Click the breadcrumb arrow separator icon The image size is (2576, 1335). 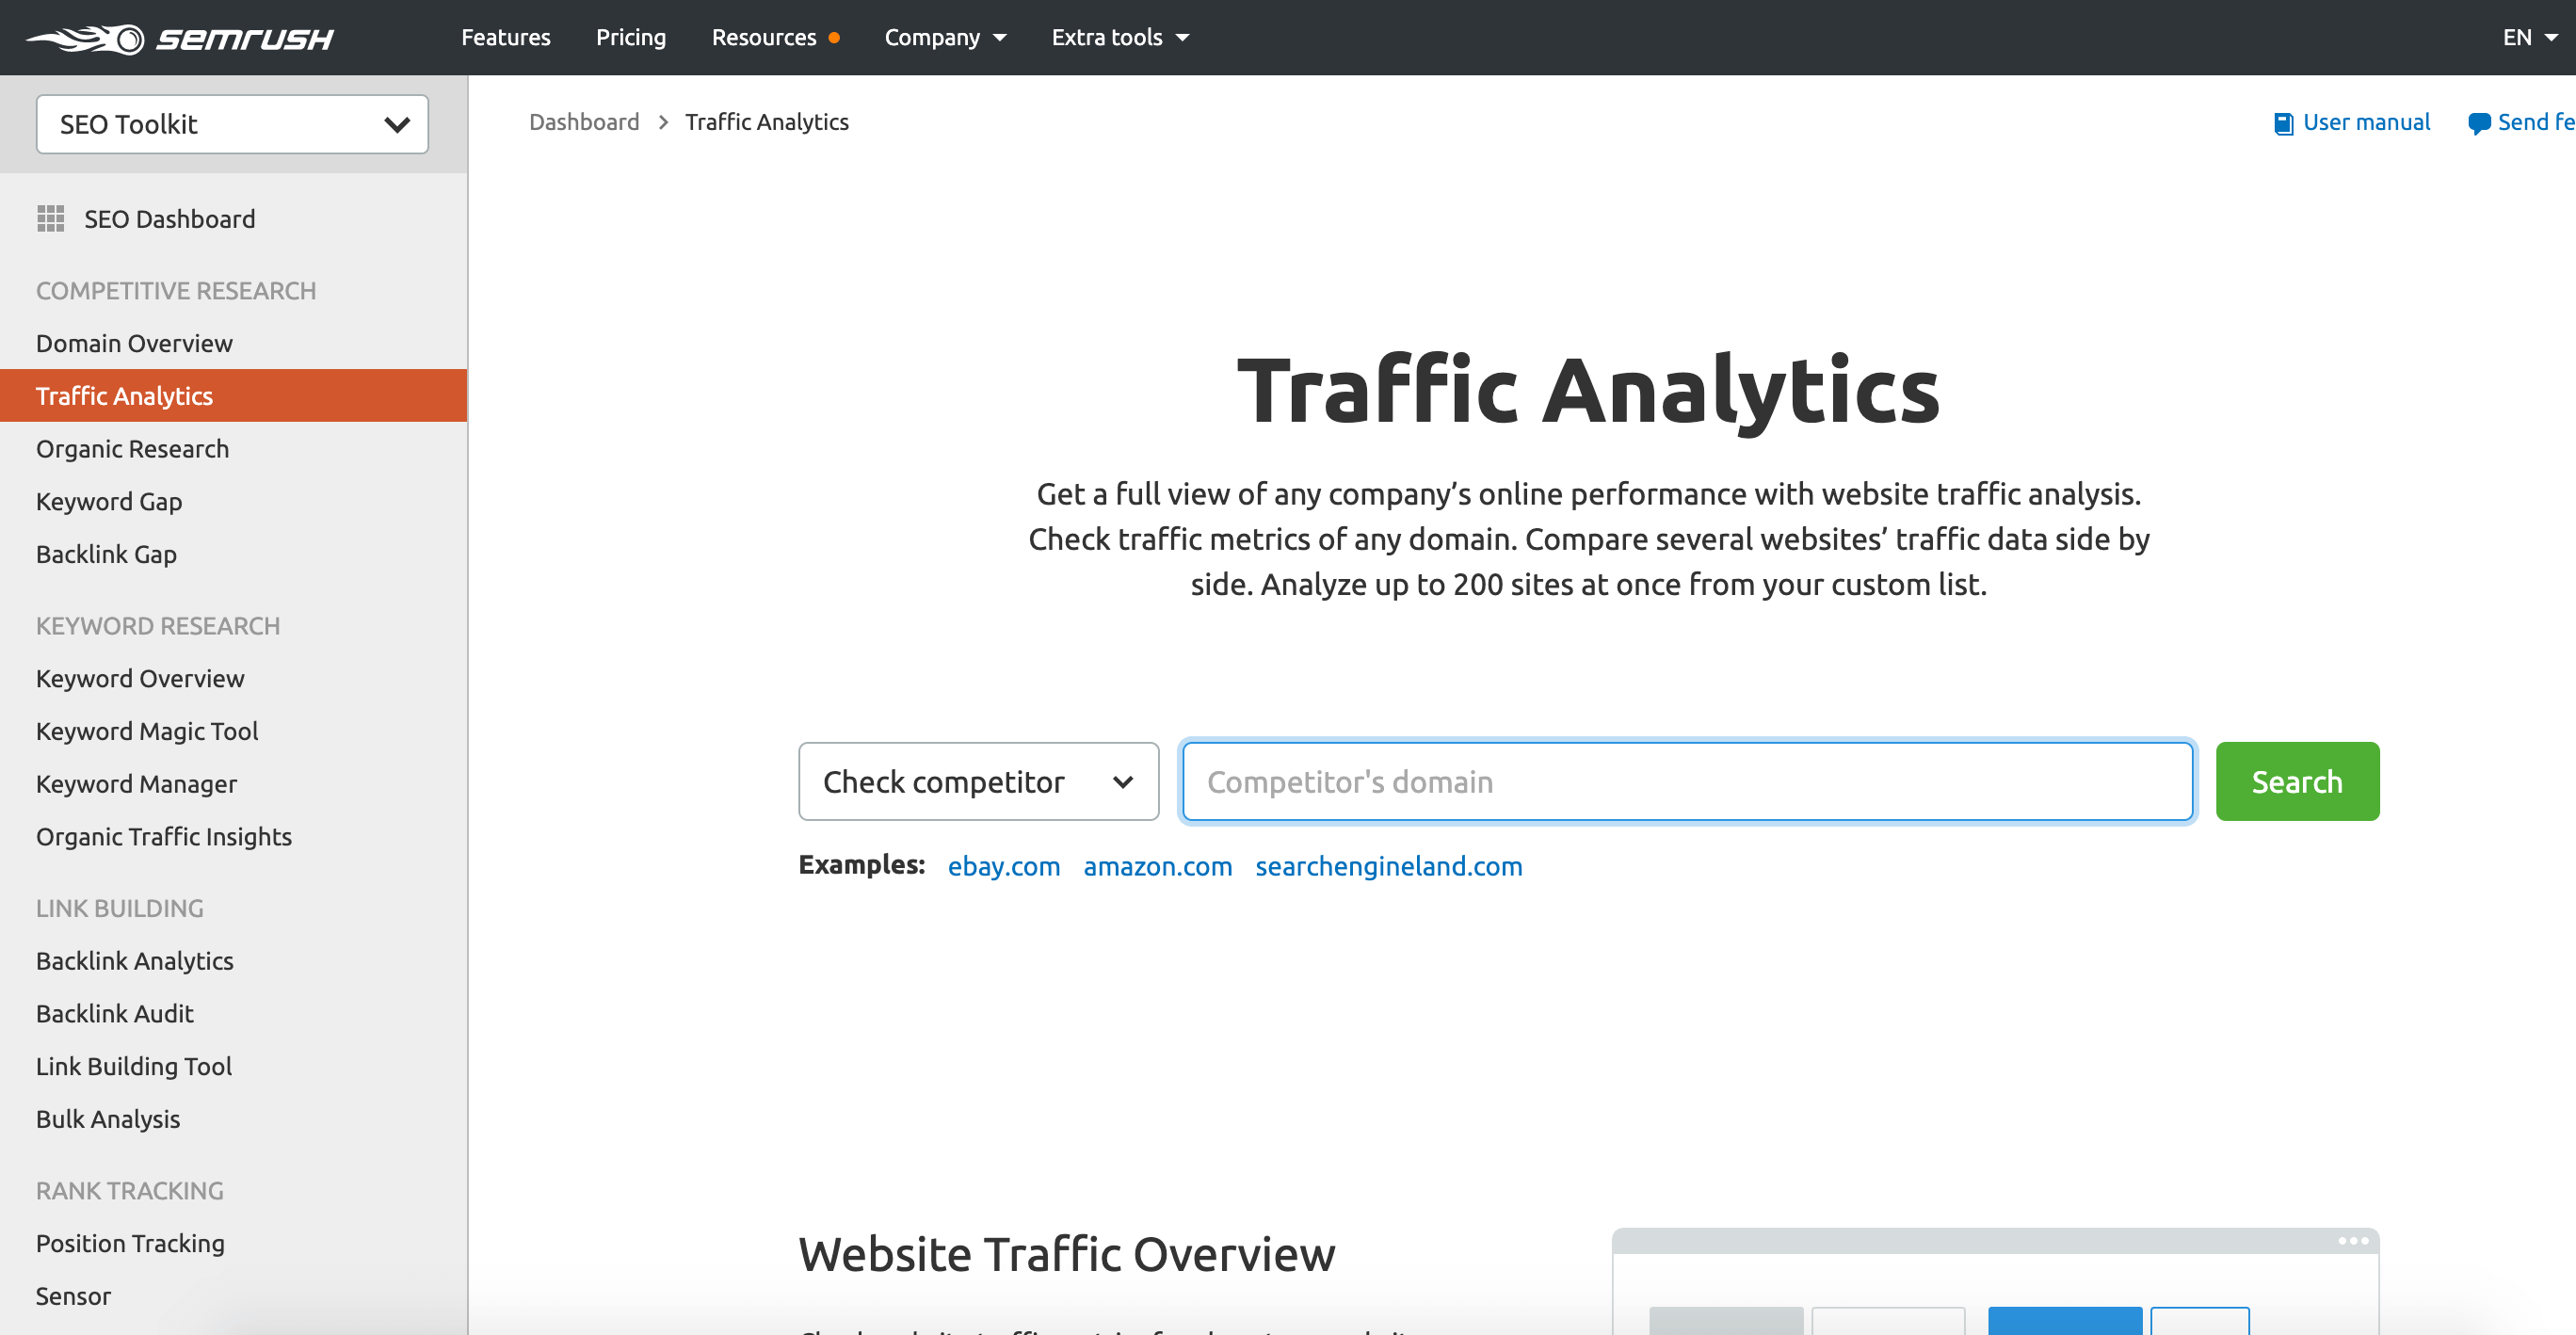663,122
